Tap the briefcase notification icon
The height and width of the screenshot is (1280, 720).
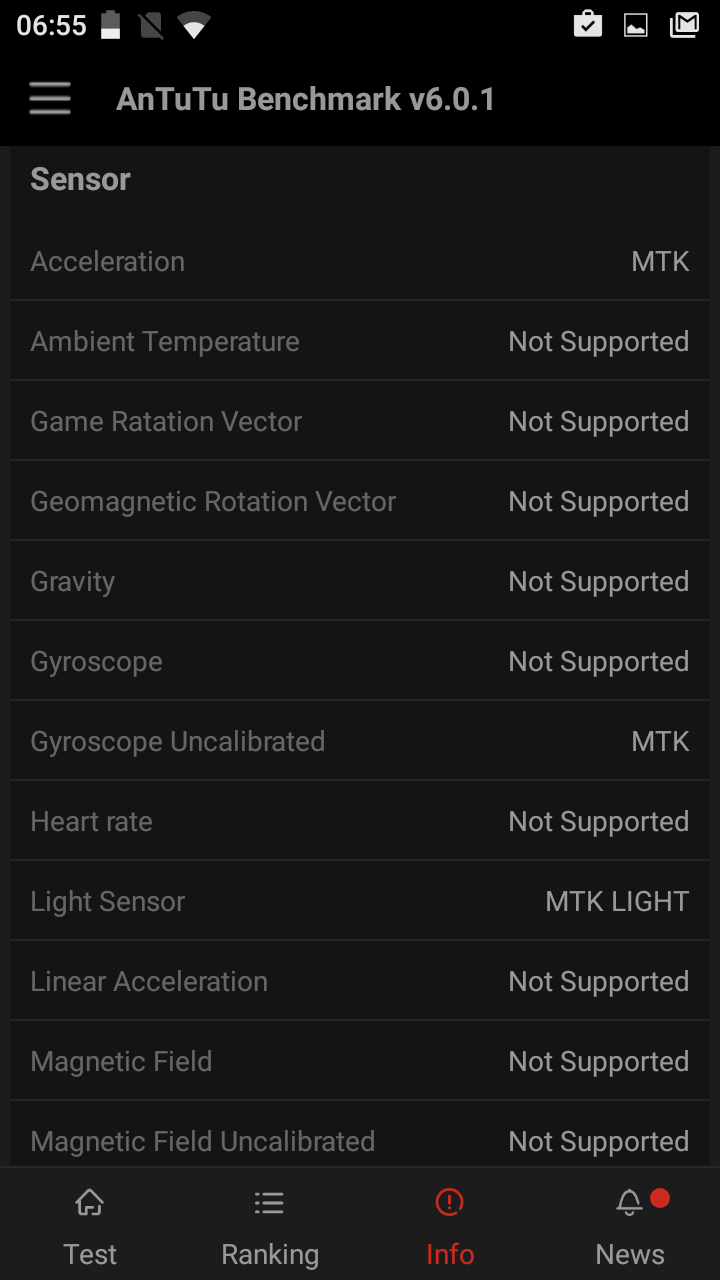(x=588, y=25)
